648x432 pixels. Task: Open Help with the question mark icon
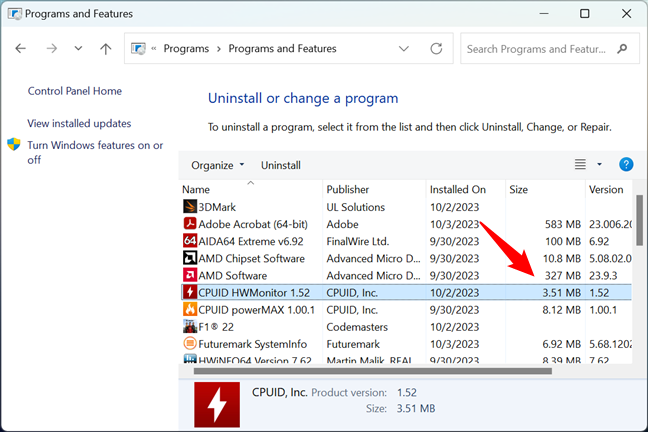pos(626,165)
